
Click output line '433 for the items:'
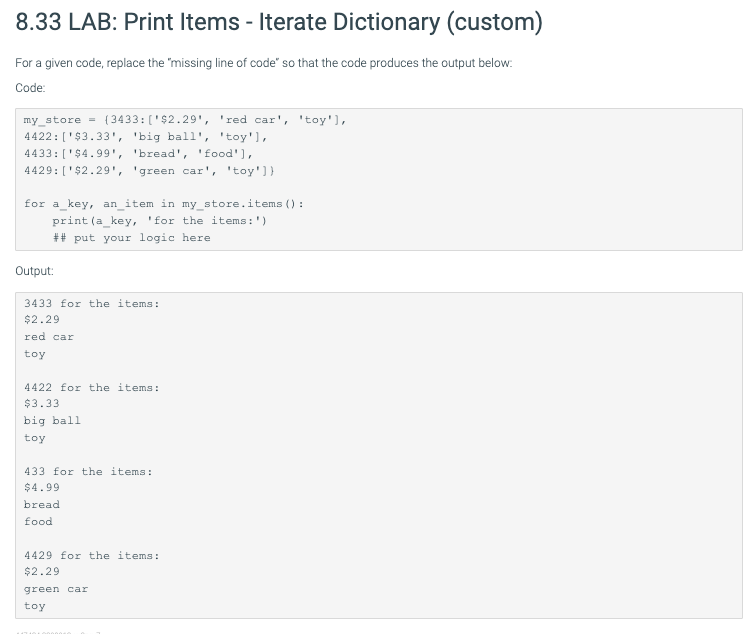point(88,472)
